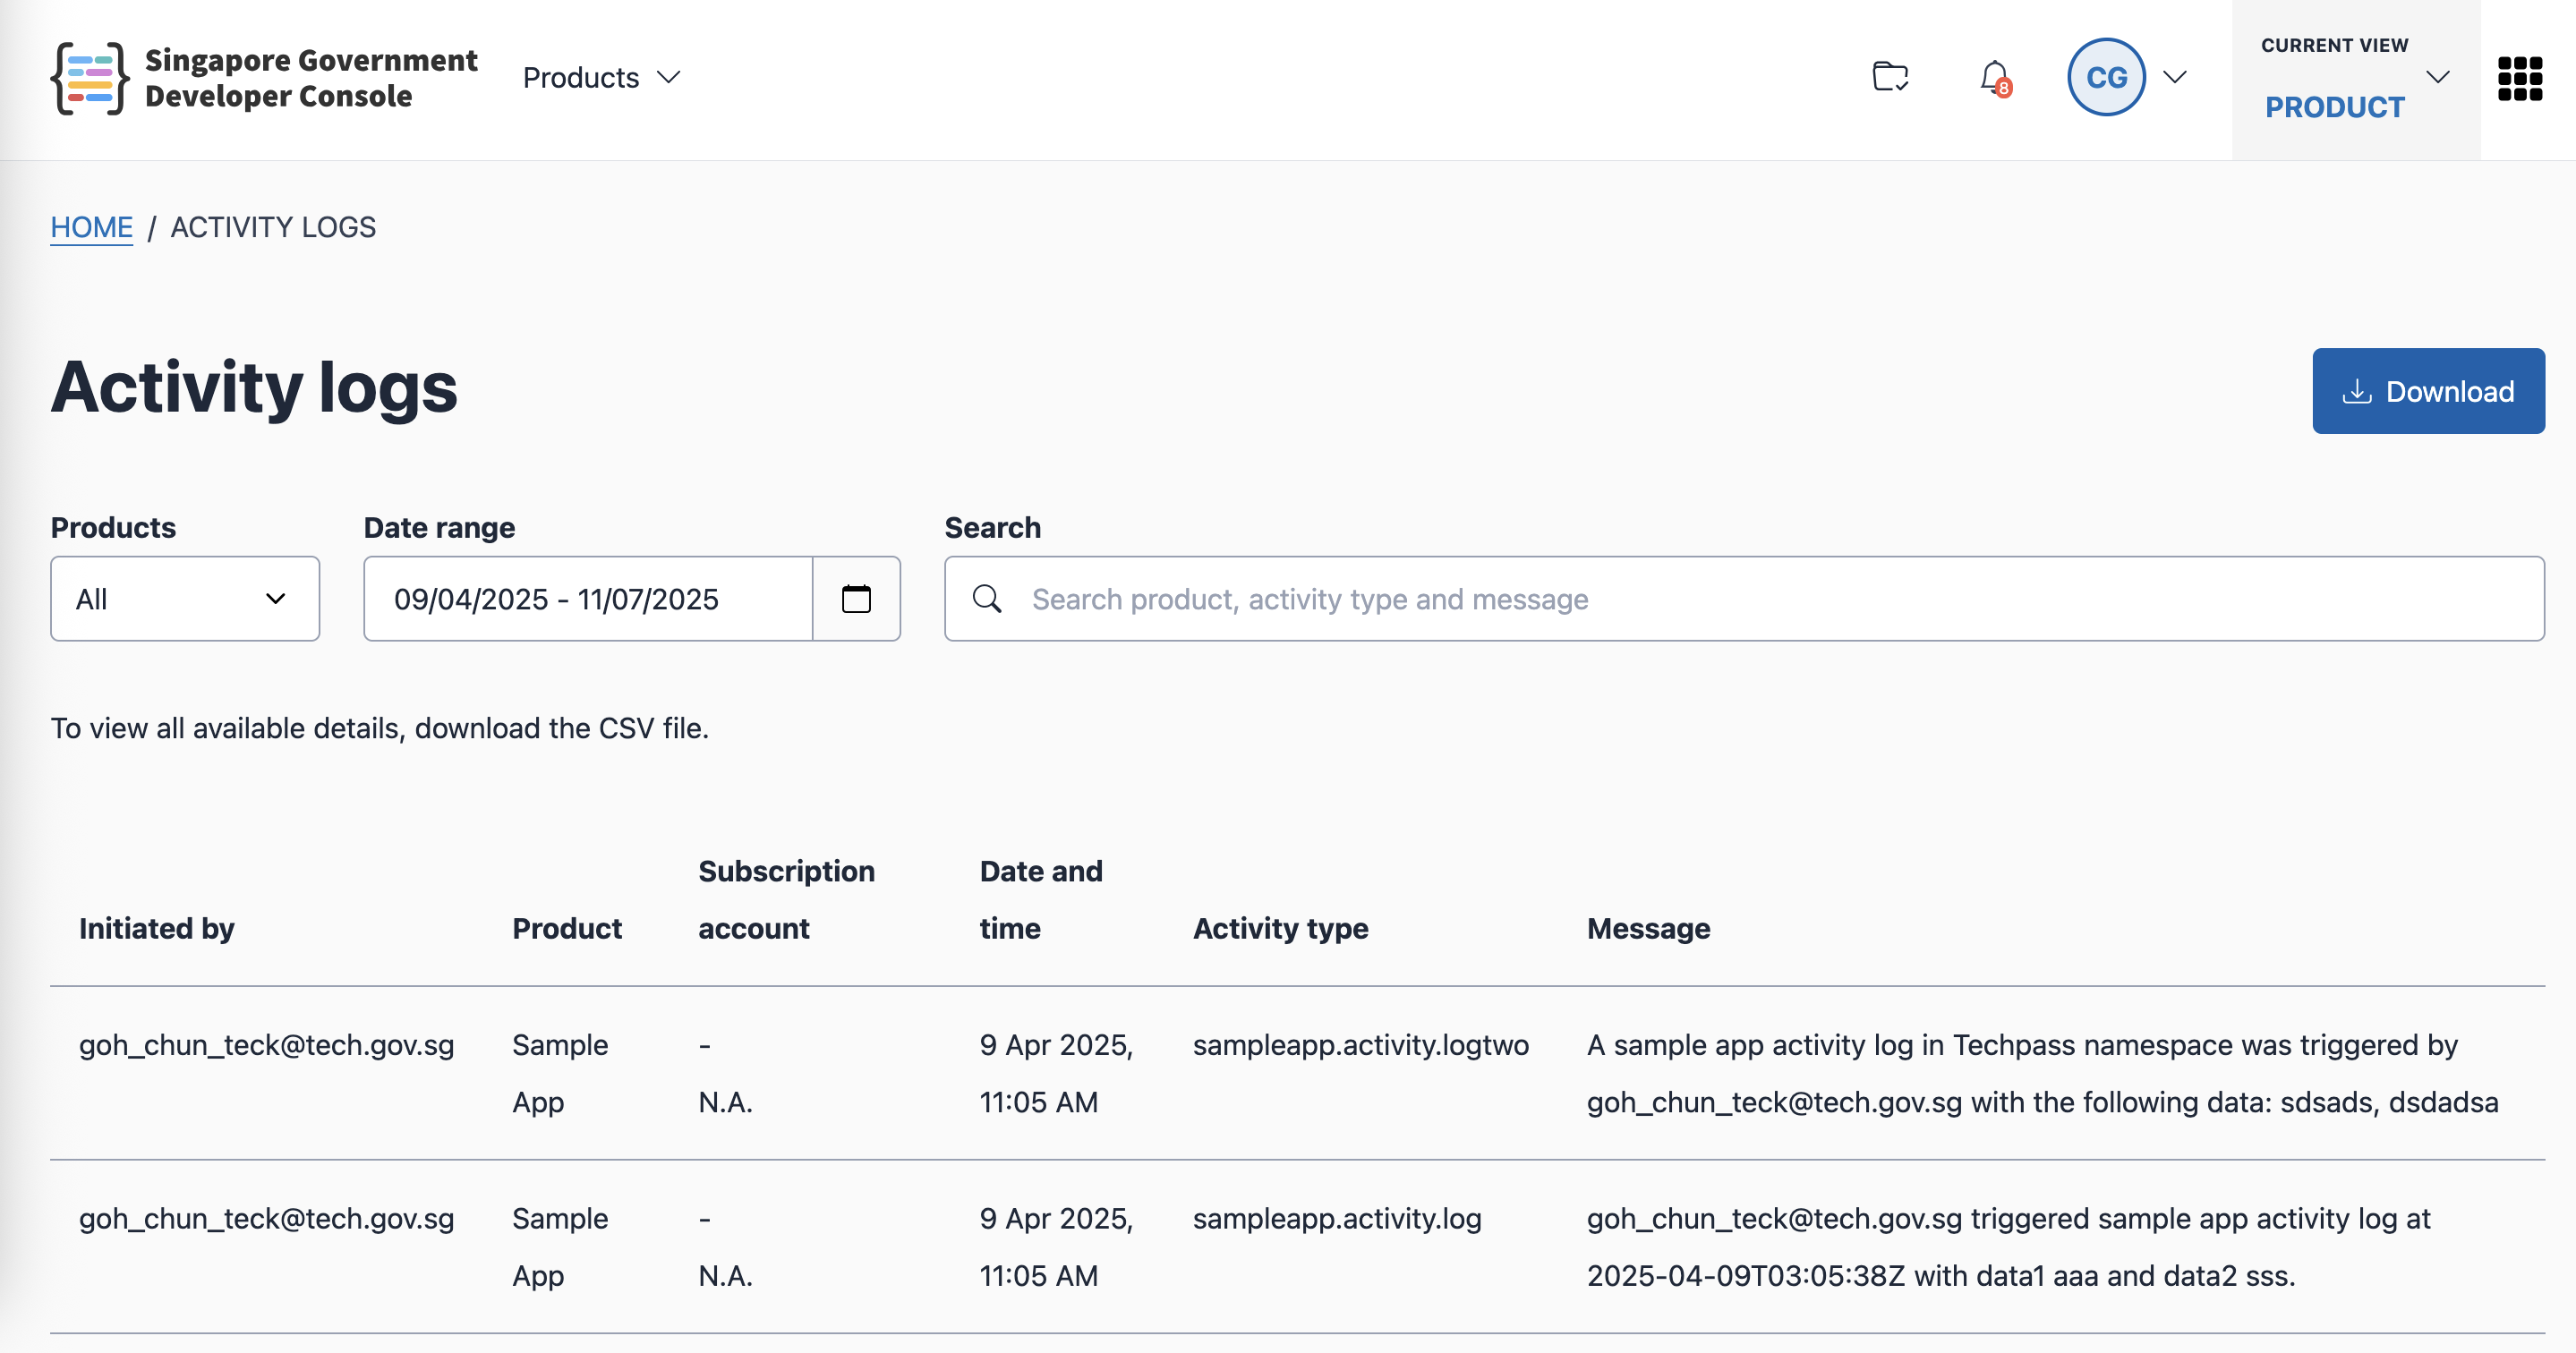Click the sampleapp.activity.log activity type cell
This screenshot has height=1353, width=2576.
(1337, 1219)
